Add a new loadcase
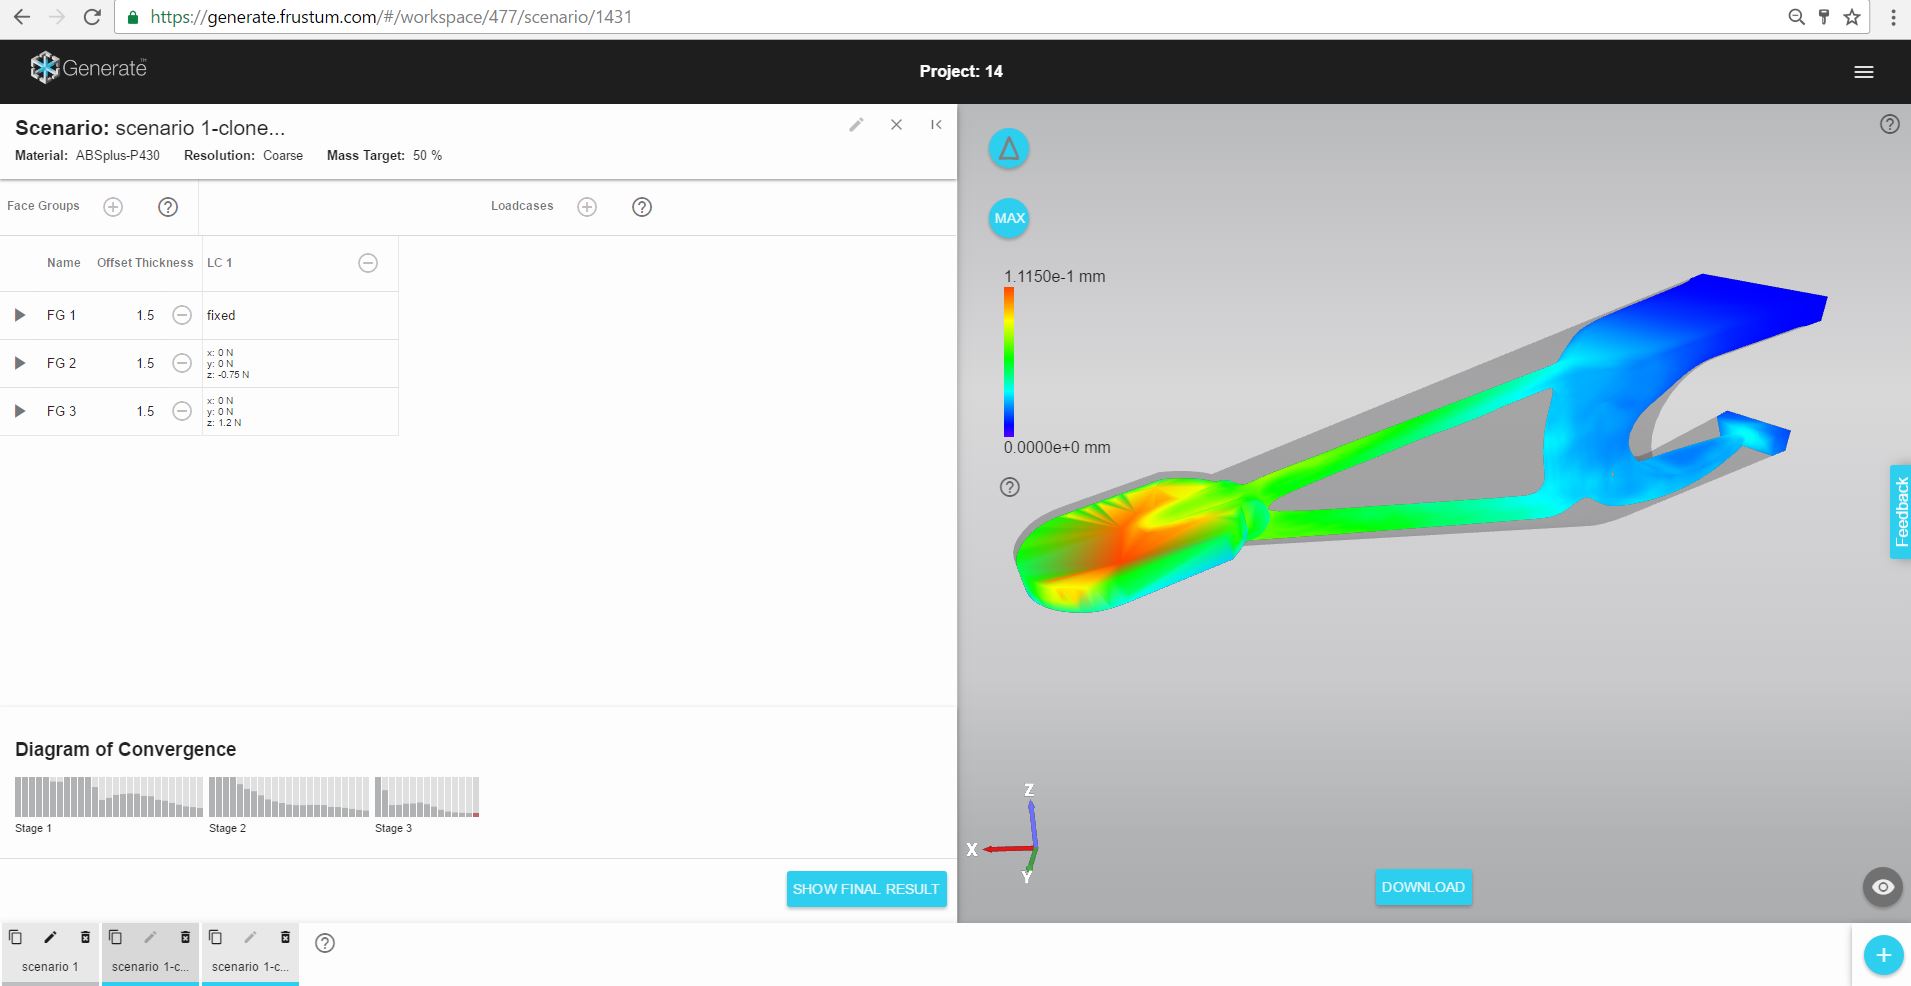 587,207
